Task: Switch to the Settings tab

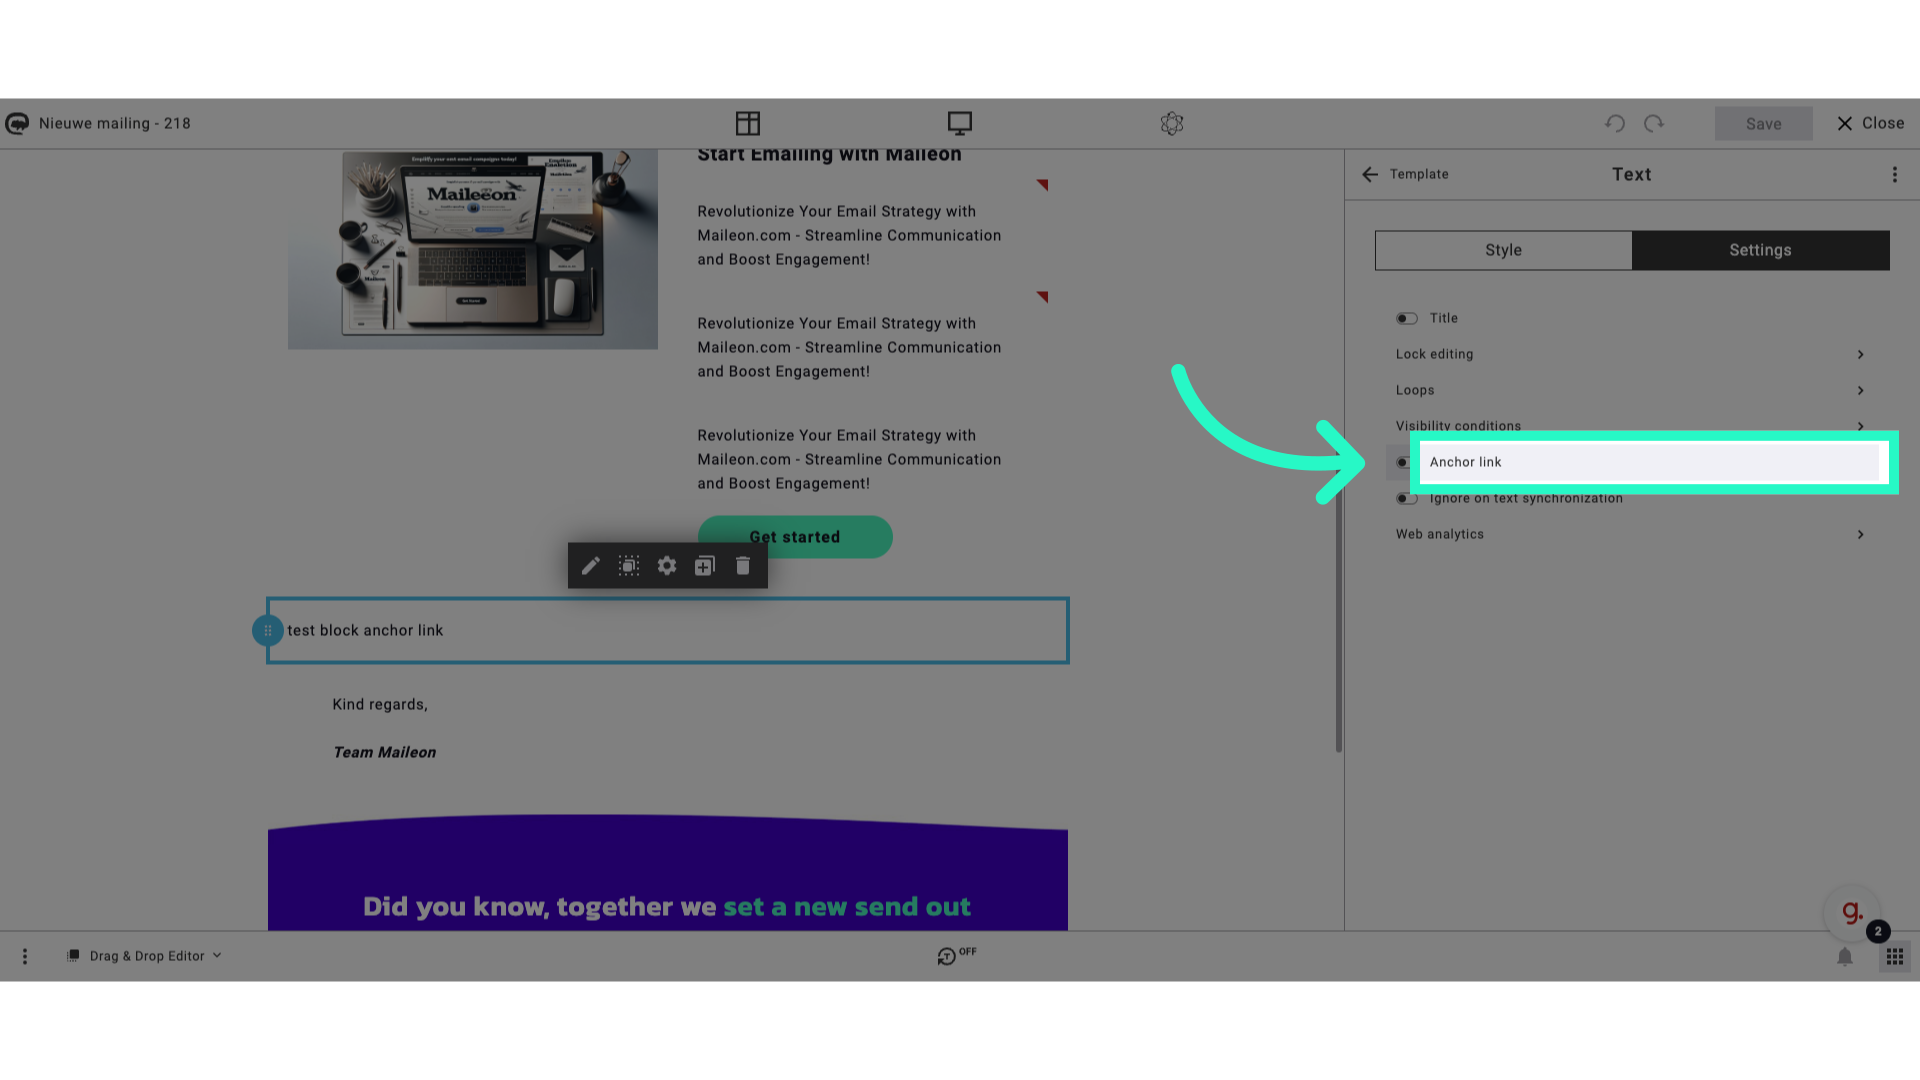Action: (x=1761, y=250)
